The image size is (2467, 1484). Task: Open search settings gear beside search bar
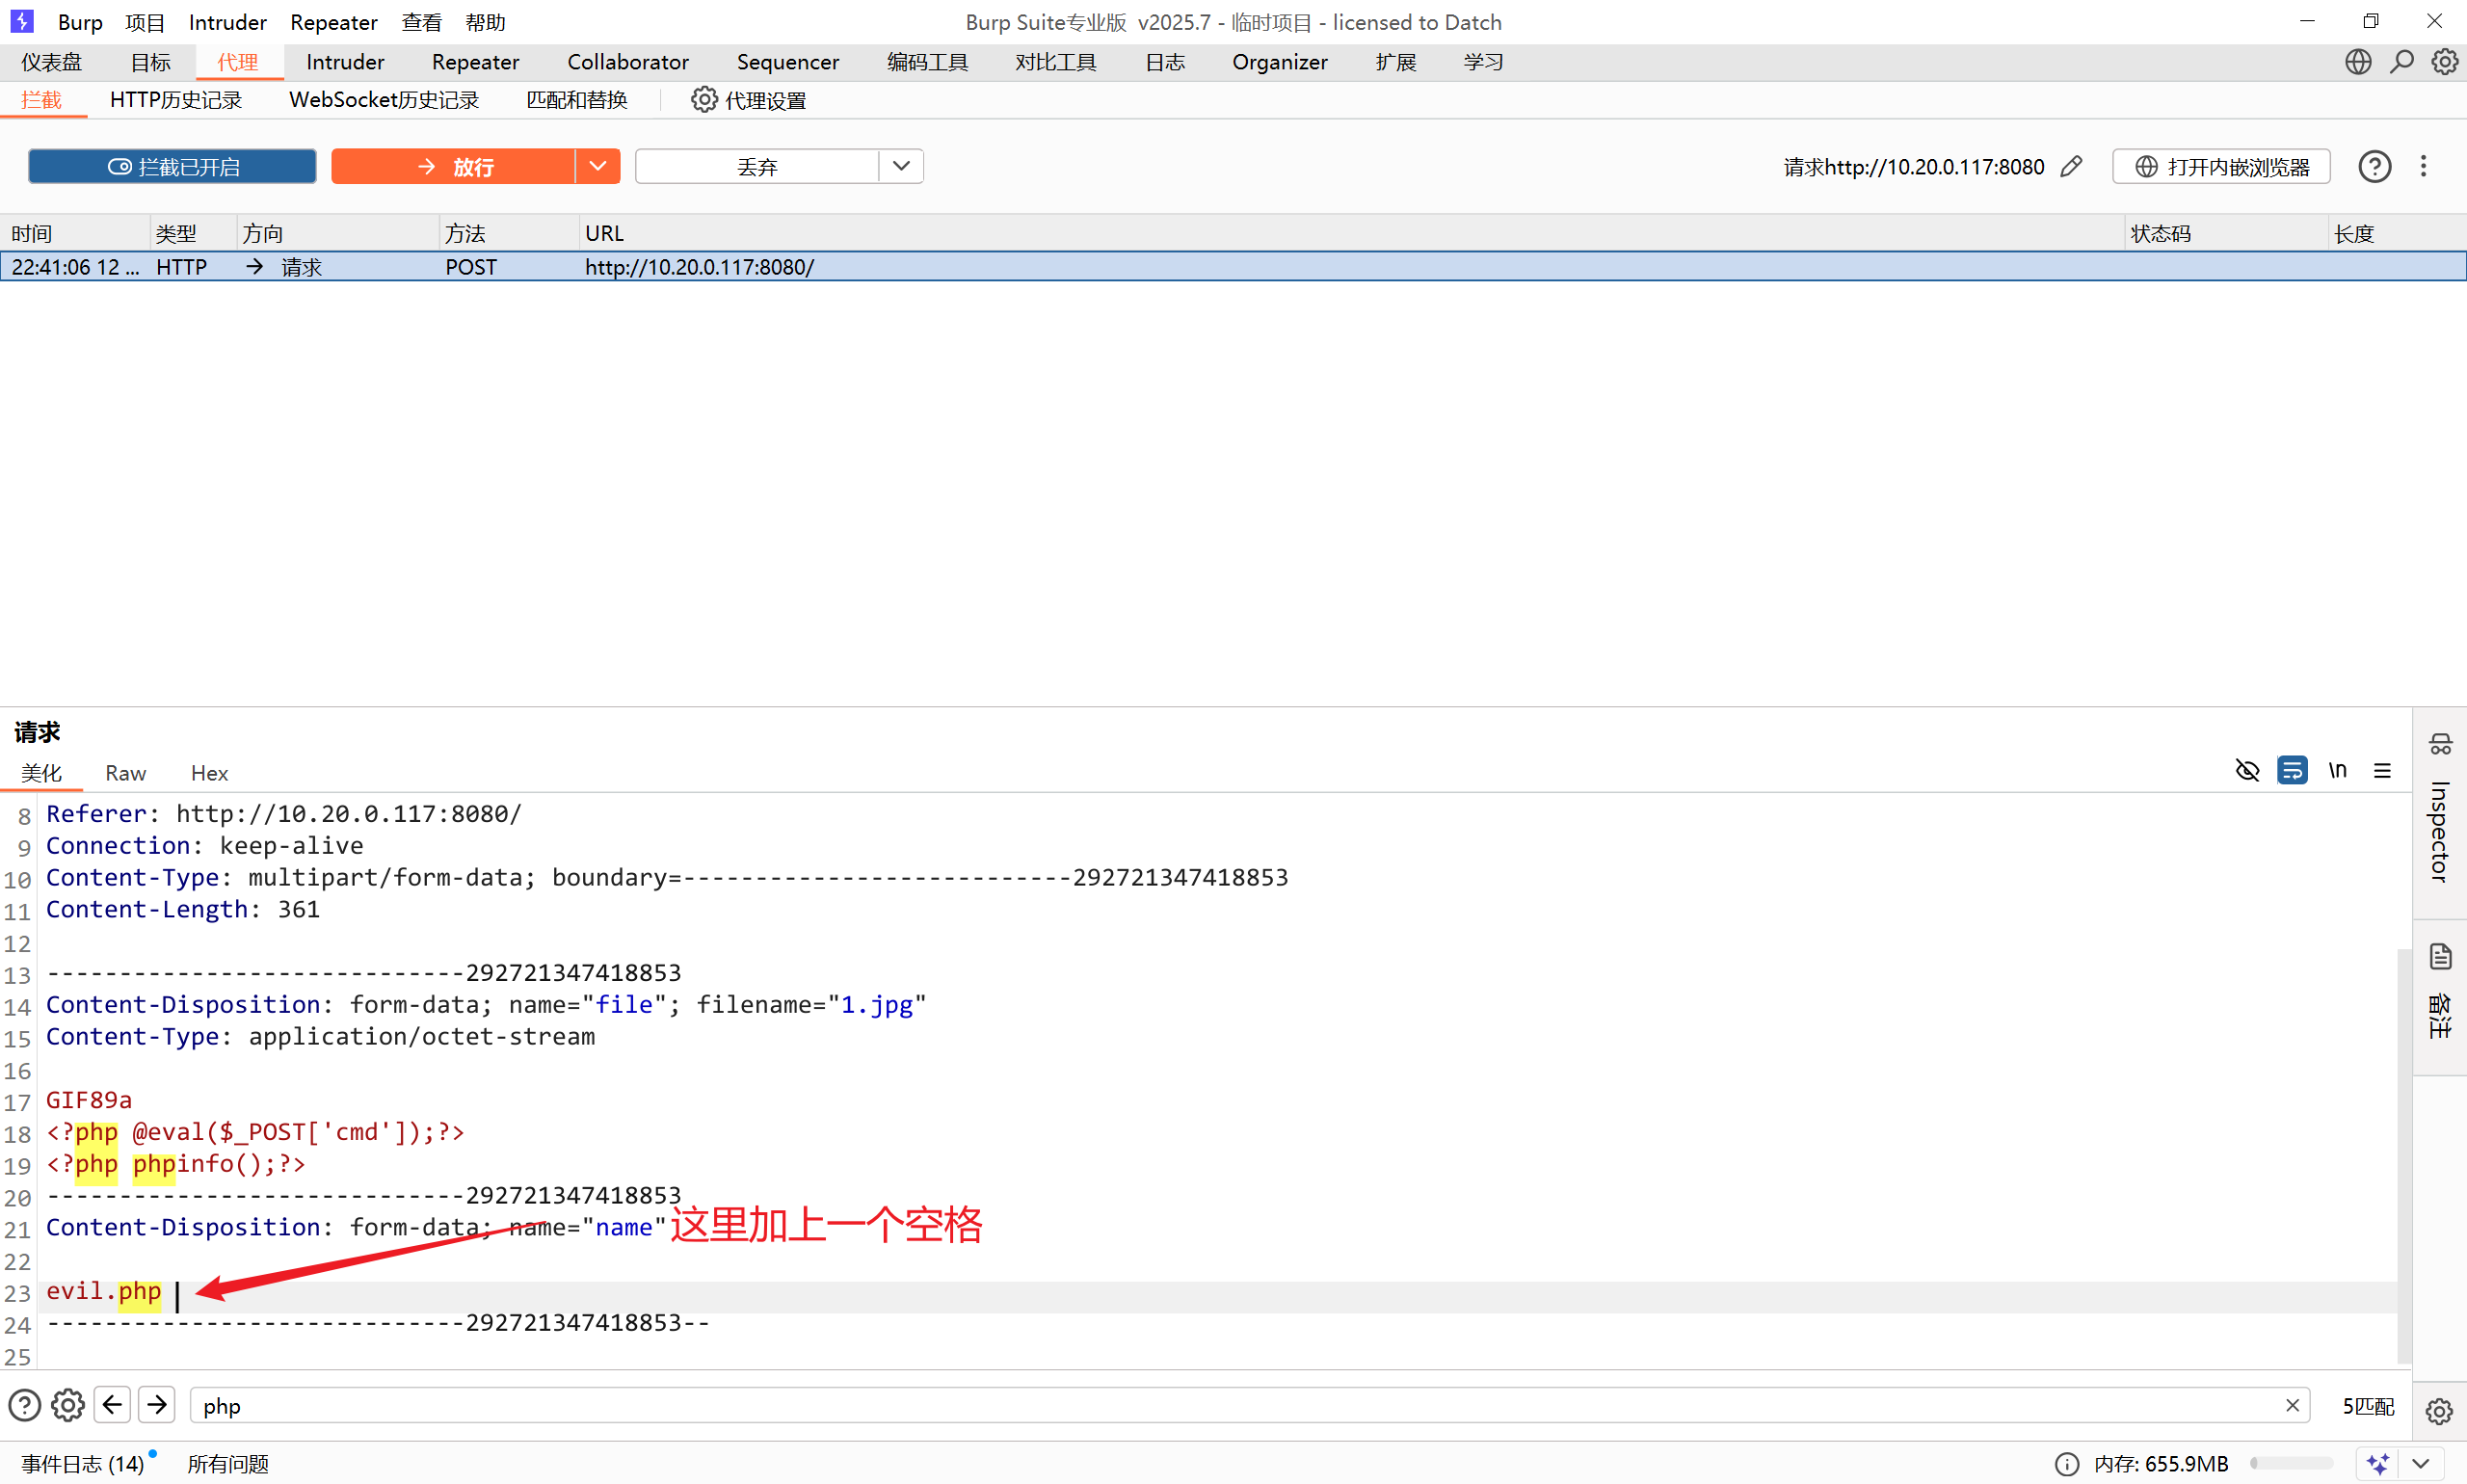click(68, 1405)
